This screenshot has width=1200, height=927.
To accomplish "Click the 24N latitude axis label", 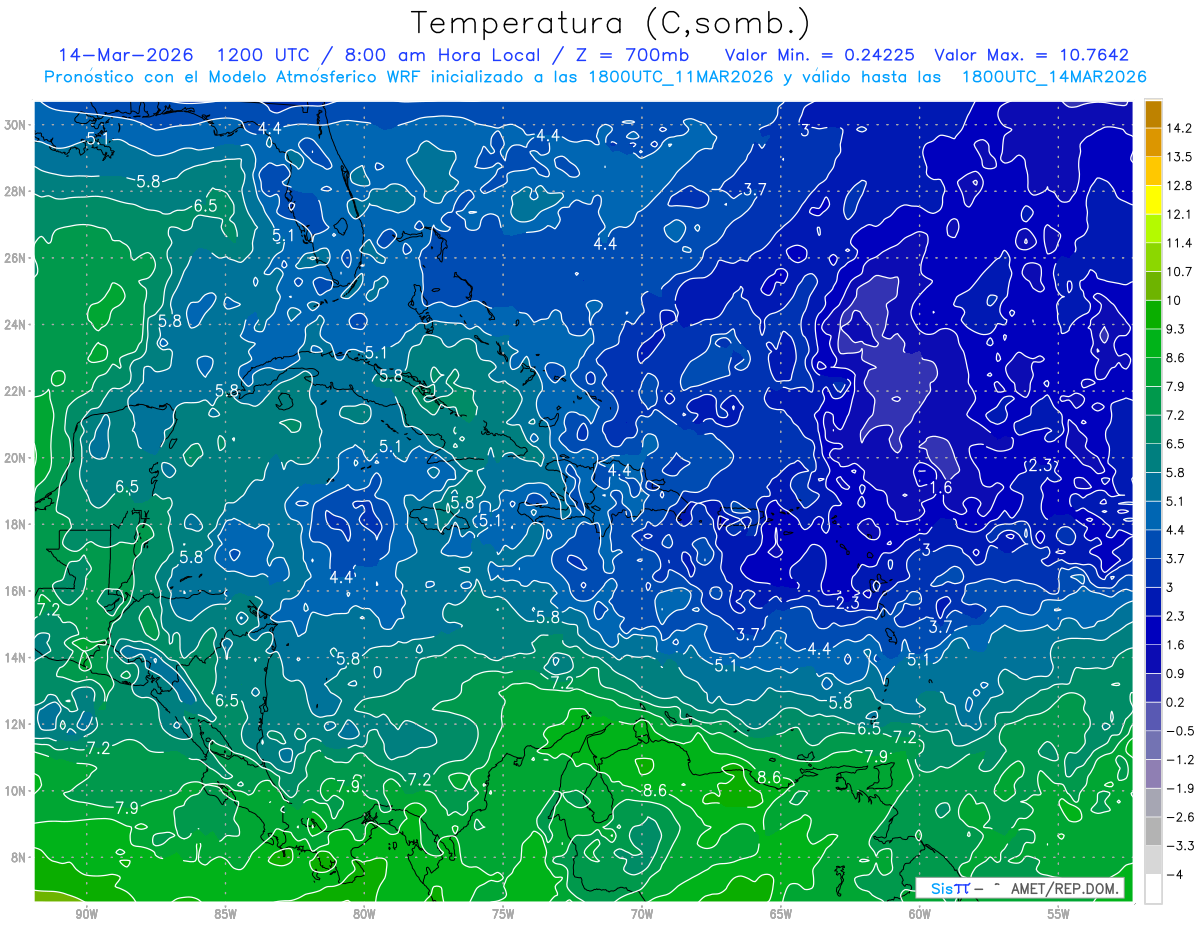I will click(17, 325).
